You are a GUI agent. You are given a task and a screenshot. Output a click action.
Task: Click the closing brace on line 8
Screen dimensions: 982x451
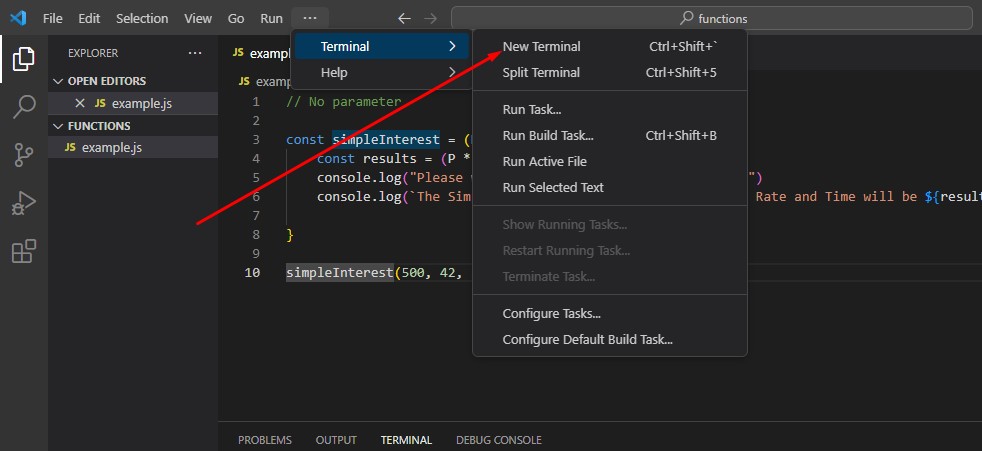click(289, 235)
